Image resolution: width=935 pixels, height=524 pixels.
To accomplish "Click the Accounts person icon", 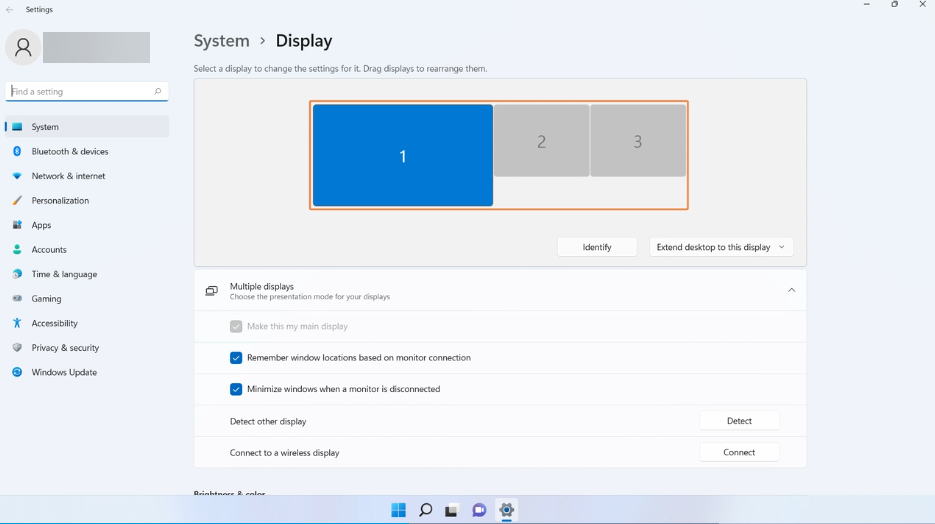I will 17,249.
